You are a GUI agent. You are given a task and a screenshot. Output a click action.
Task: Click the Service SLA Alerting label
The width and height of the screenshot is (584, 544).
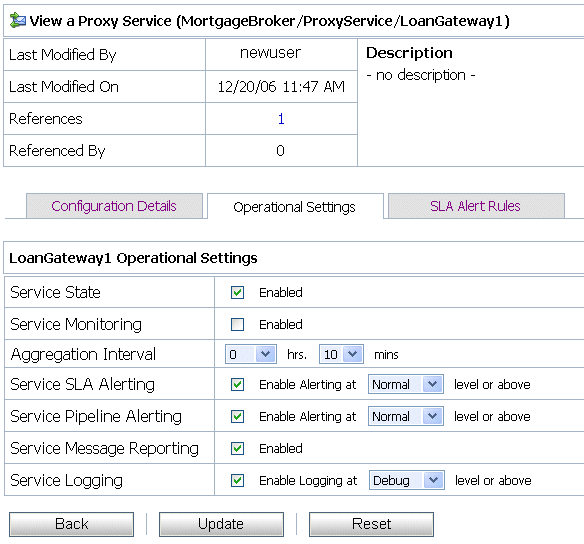click(x=82, y=384)
